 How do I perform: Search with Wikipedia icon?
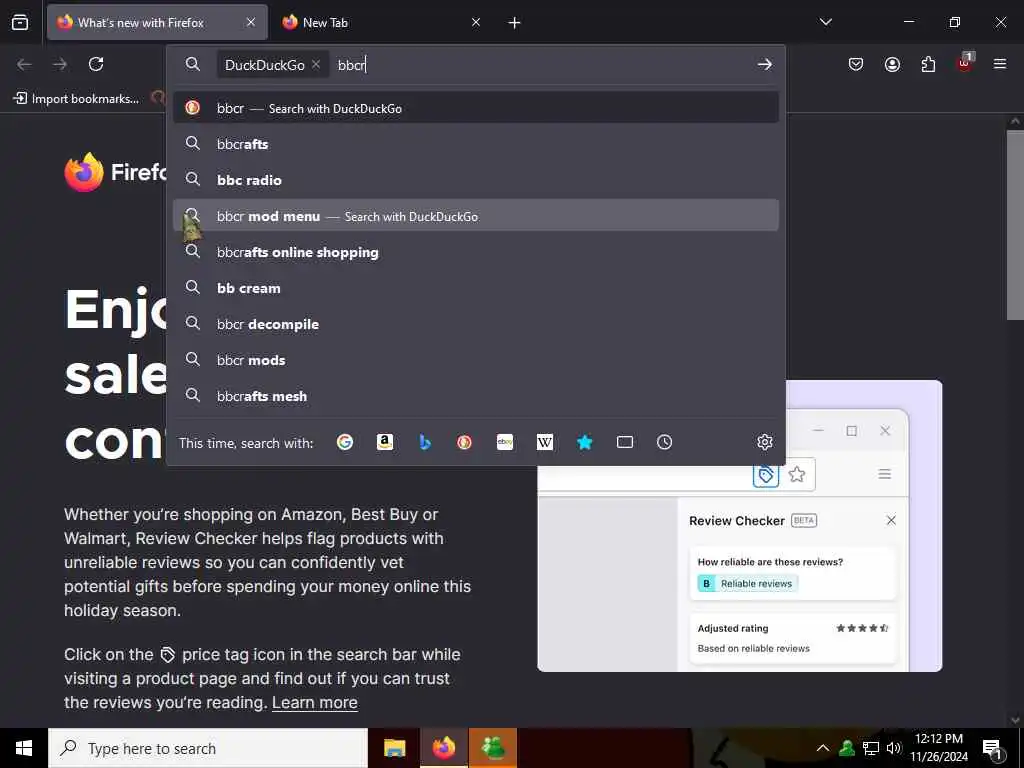545,442
